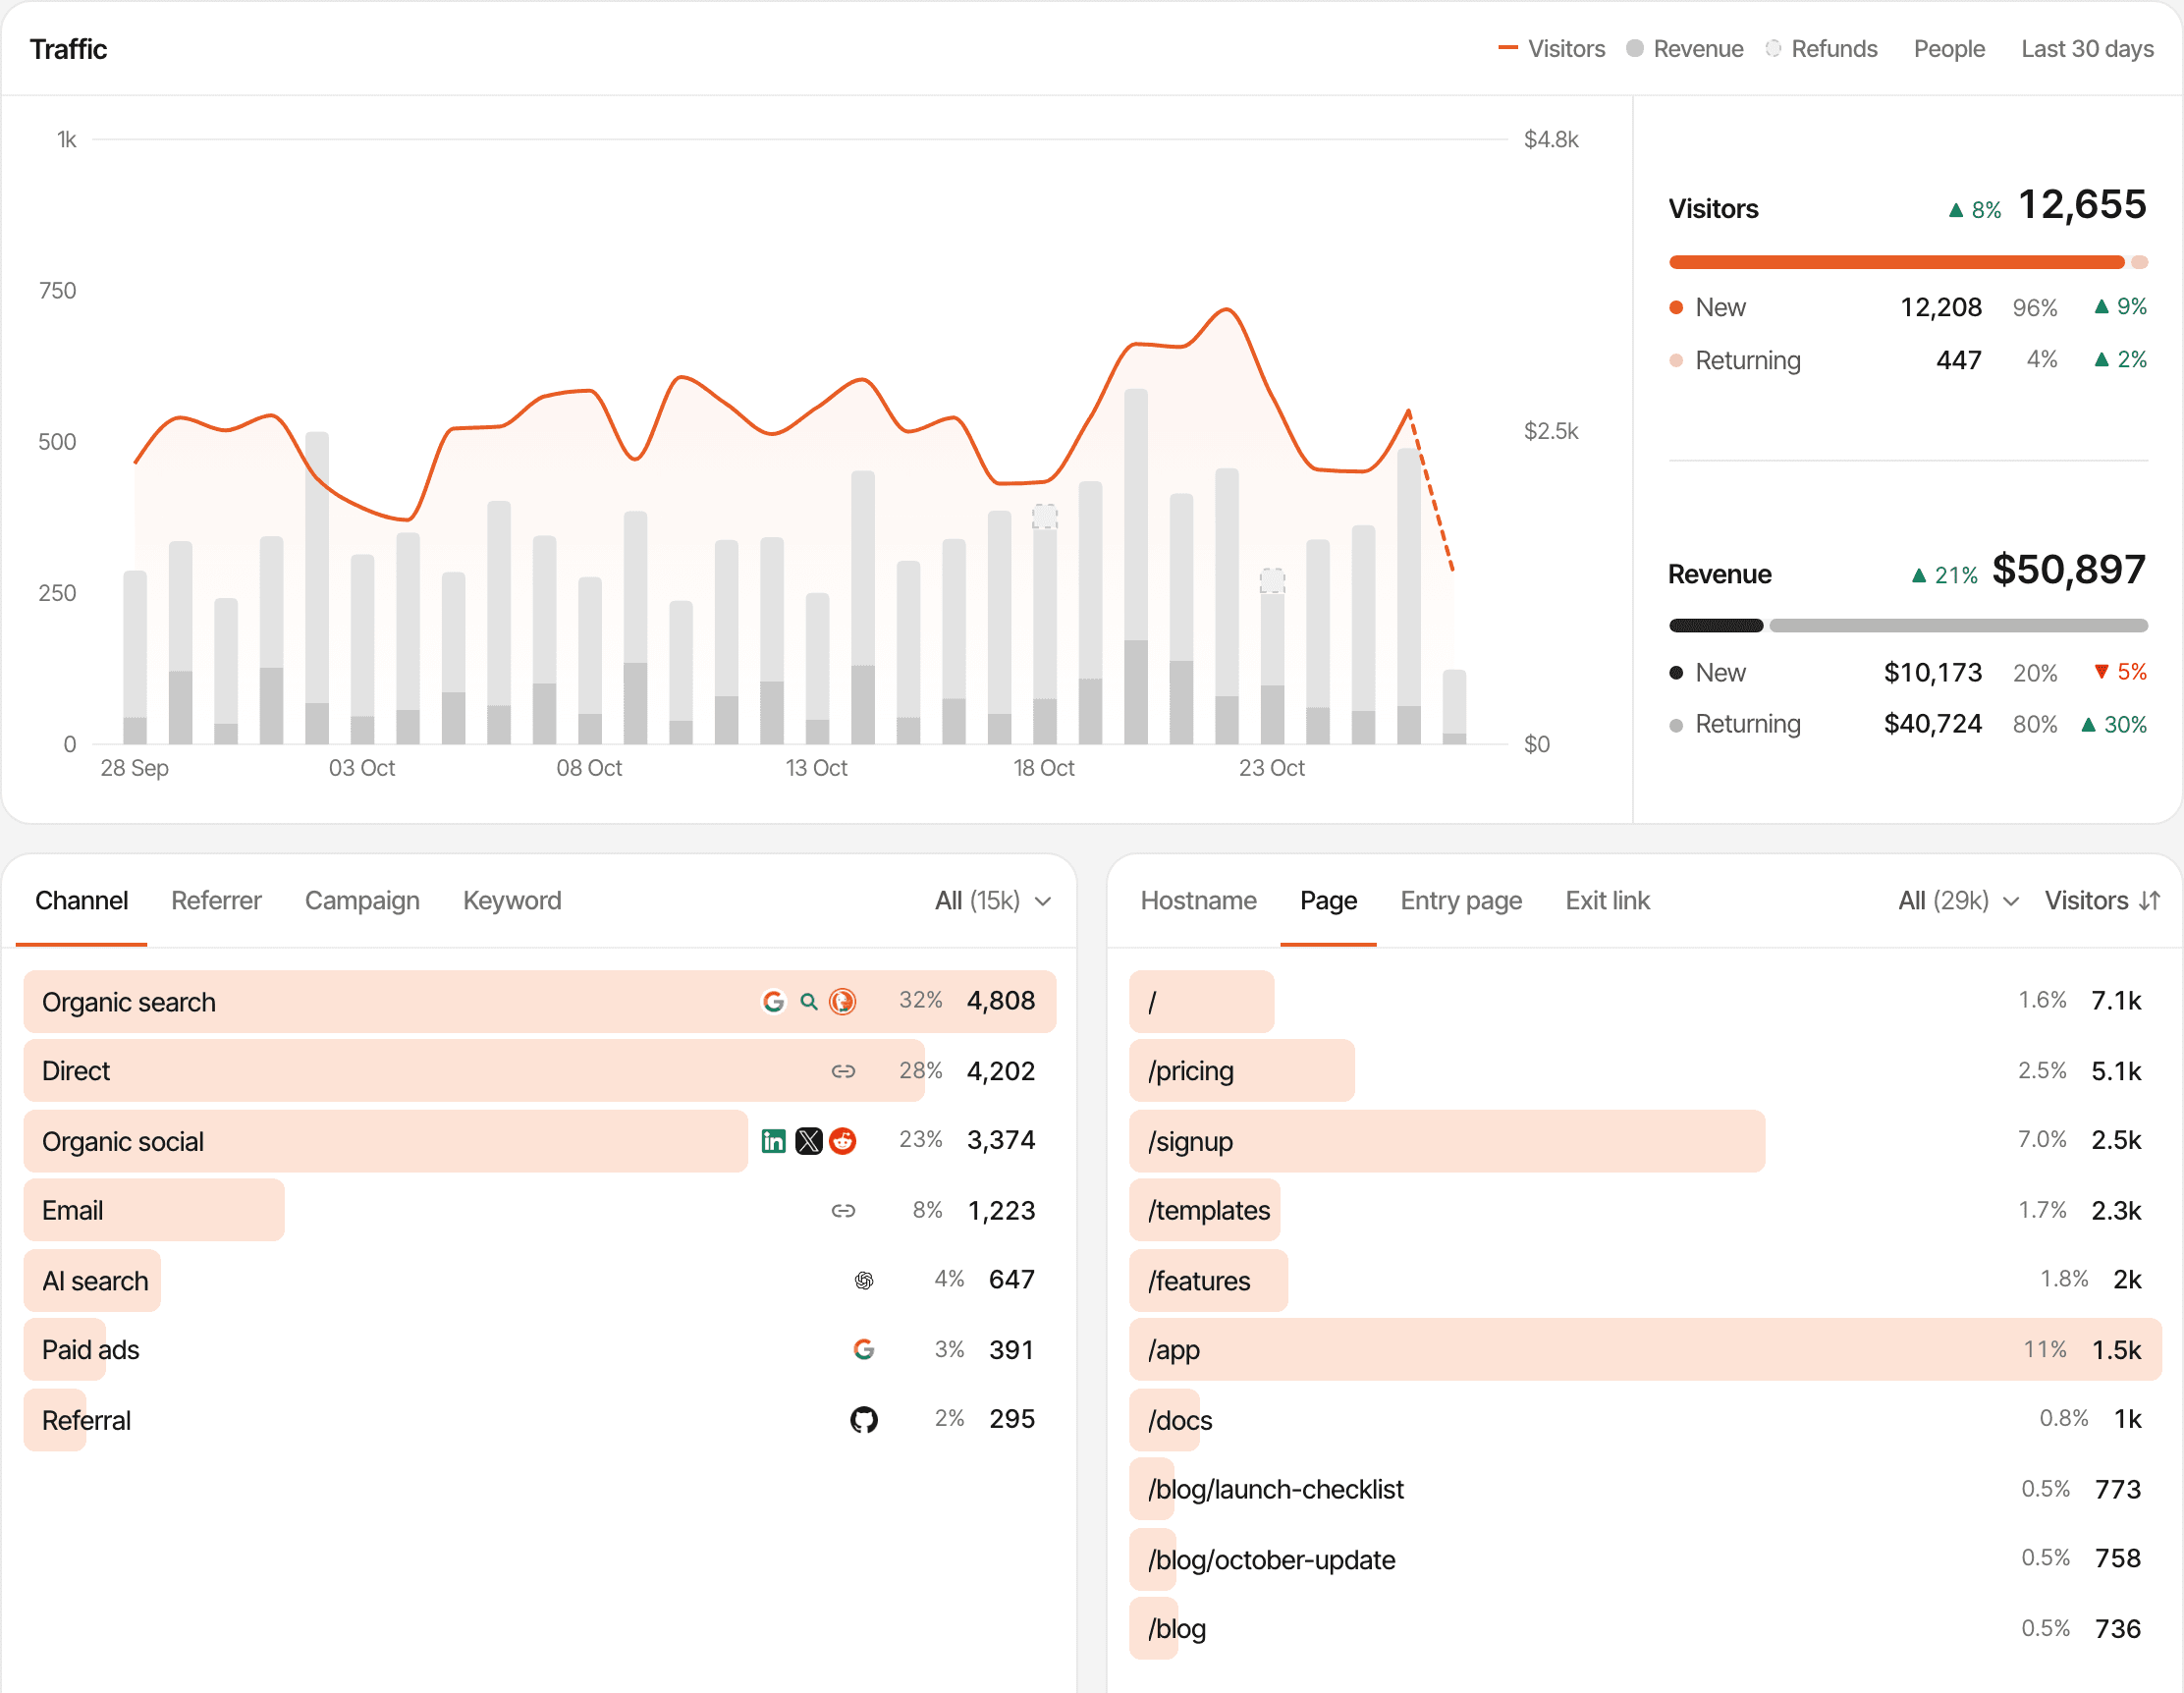Click the People link in header
Screen dimensions: 2184x1693
coord(1948,49)
